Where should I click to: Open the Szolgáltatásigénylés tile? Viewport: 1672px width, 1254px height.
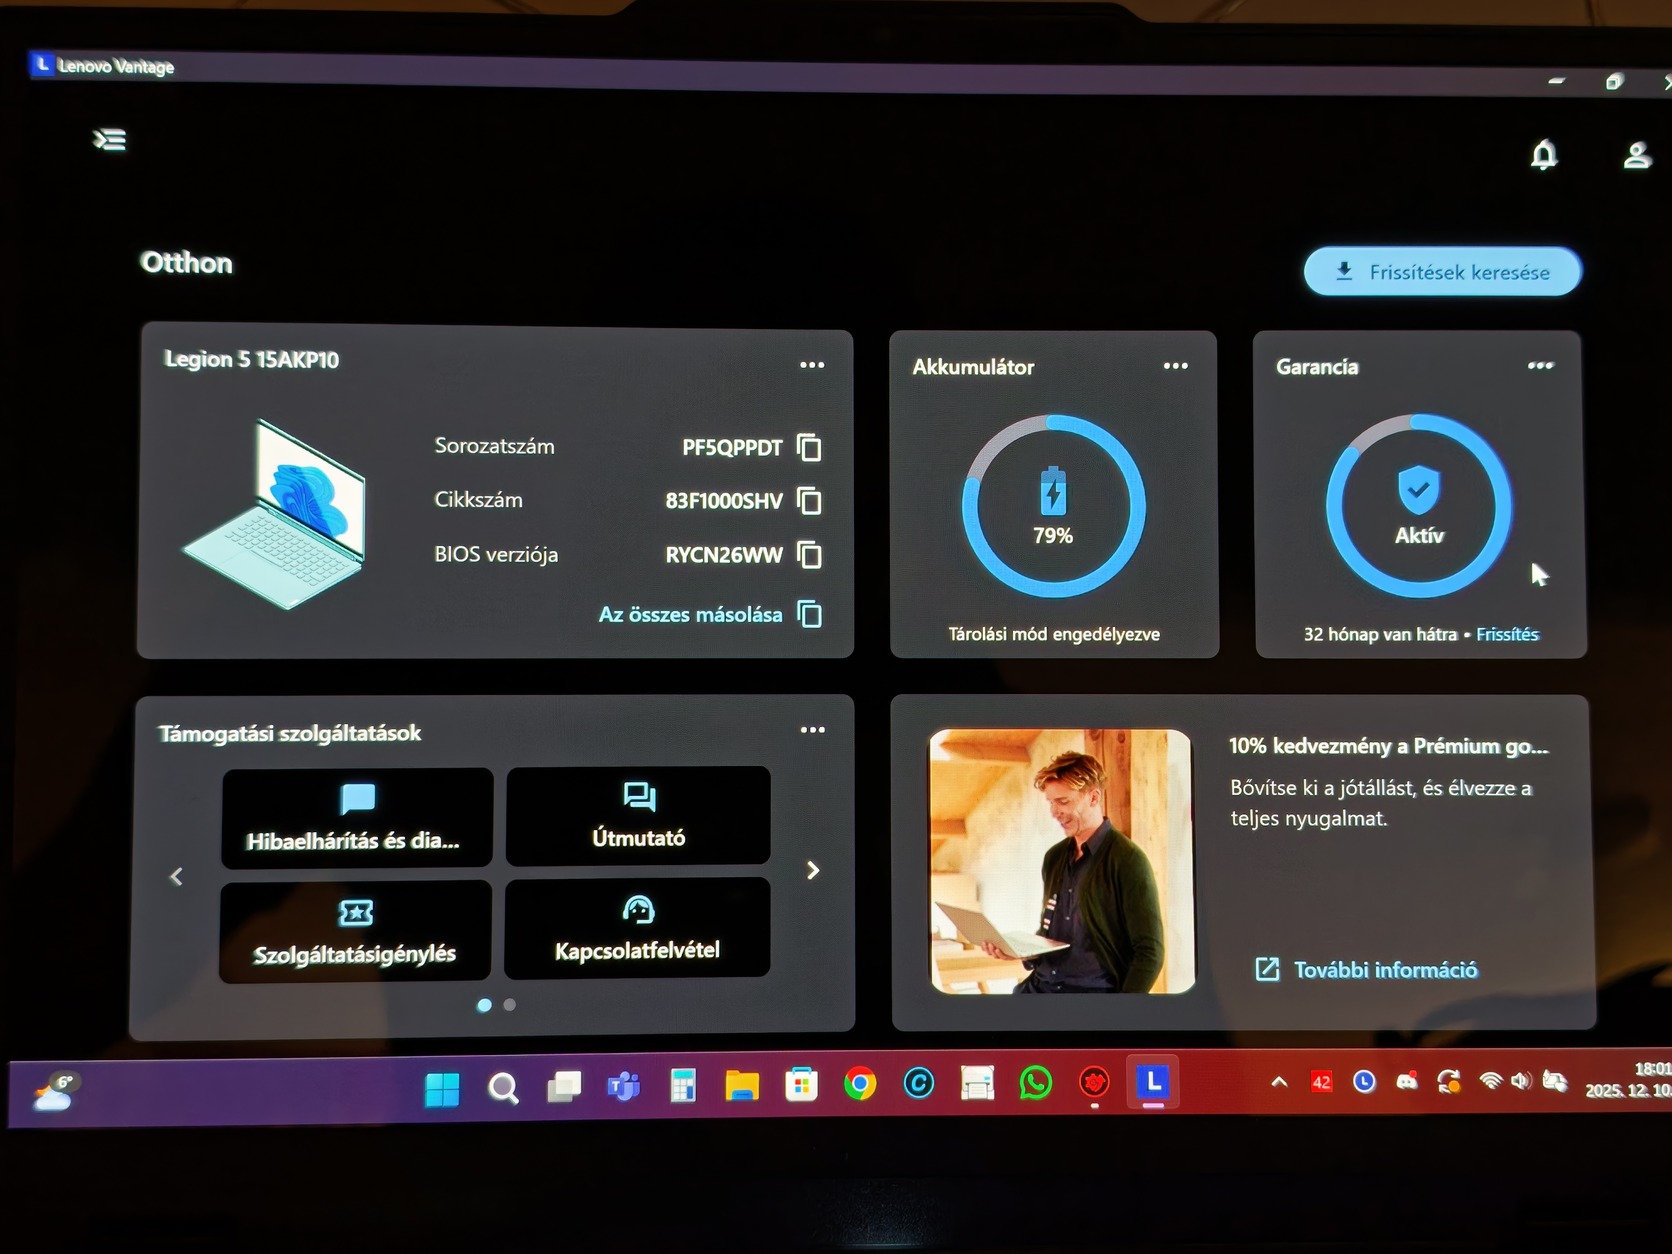pyautogui.click(x=355, y=931)
